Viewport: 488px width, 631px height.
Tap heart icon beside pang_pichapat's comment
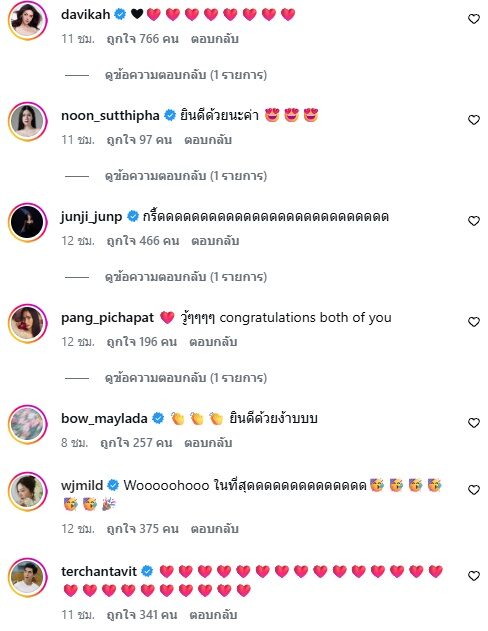(x=474, y=322)
